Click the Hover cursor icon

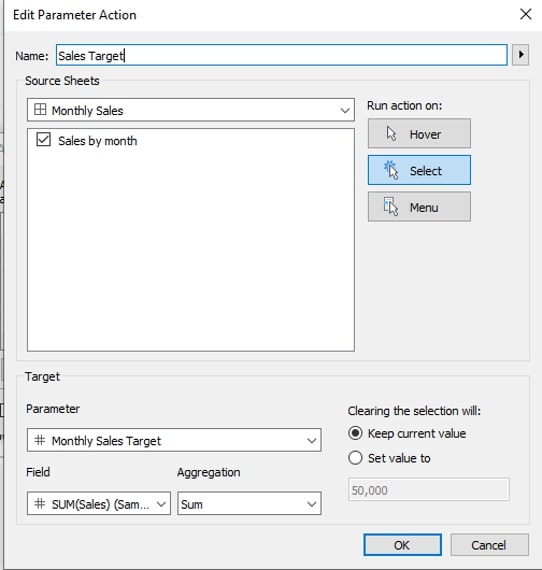[391, 134]
